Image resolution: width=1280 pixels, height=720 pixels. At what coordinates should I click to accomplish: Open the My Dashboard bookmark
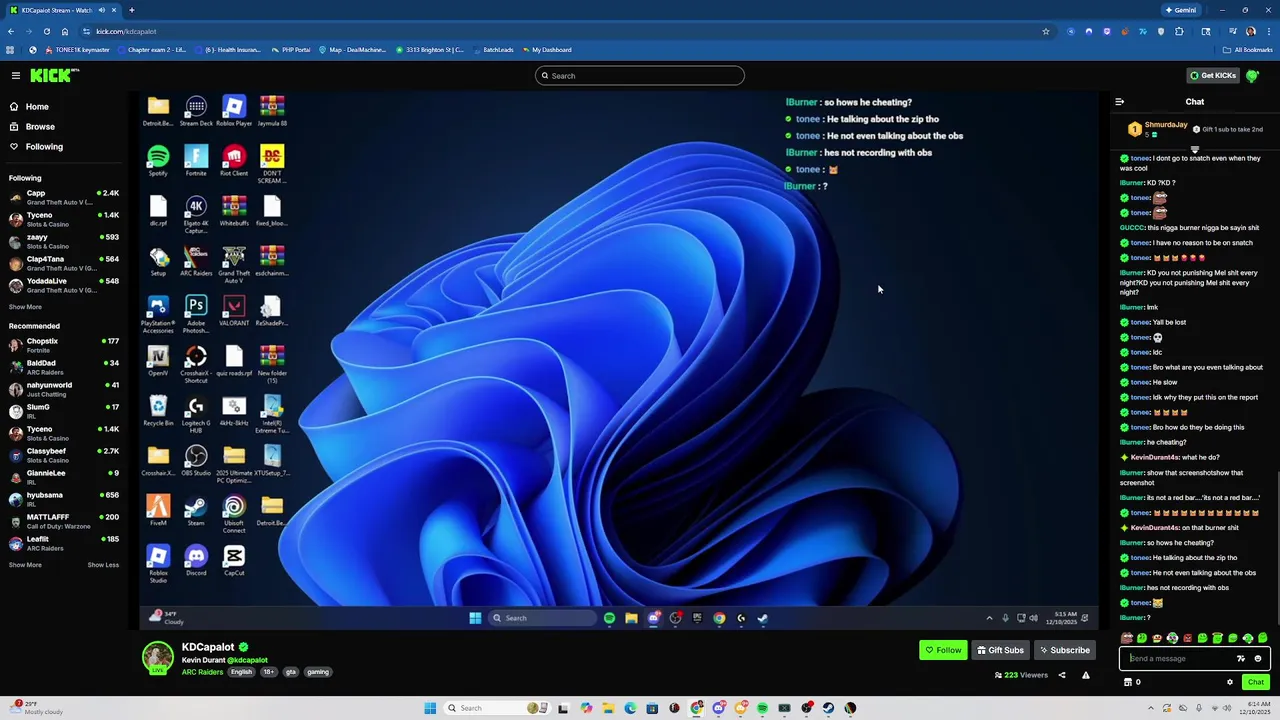[547, 50]
